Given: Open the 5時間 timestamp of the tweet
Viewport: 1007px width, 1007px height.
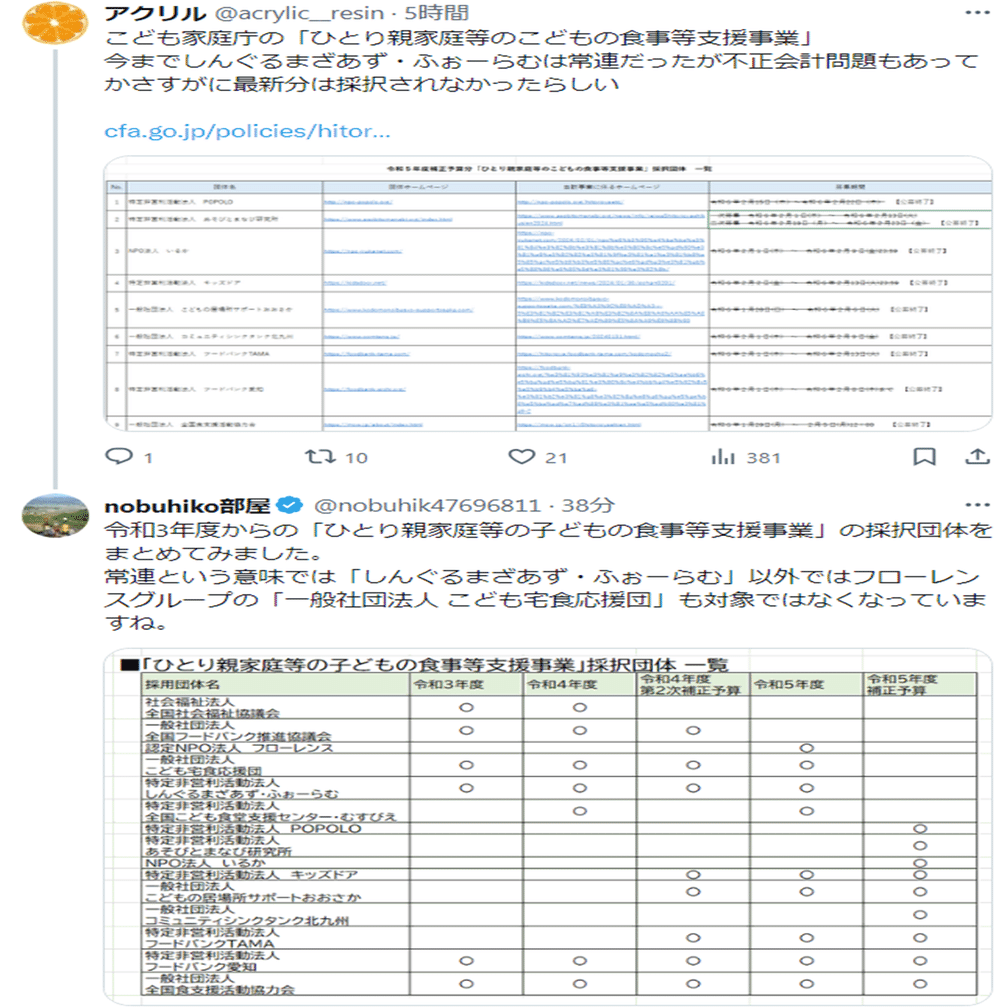Looking at the screenshot, I should coord(436,13).
